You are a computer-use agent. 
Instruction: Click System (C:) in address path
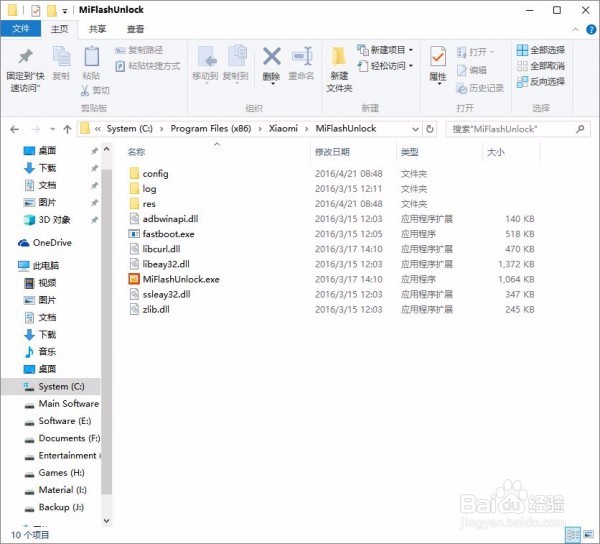129,129
